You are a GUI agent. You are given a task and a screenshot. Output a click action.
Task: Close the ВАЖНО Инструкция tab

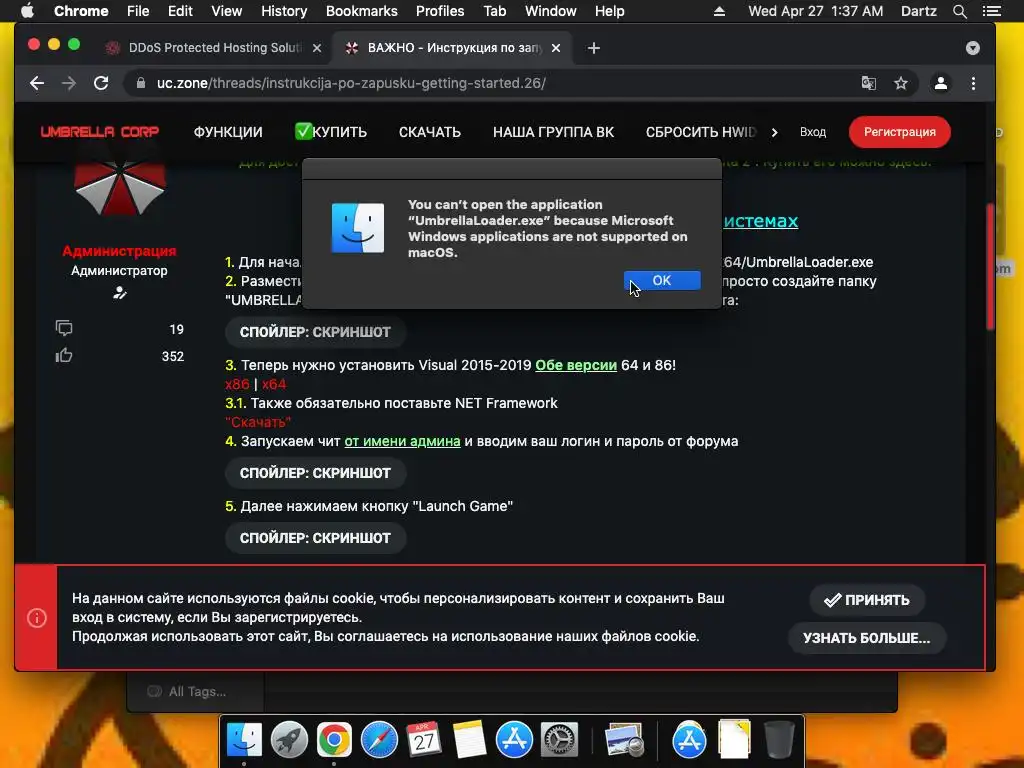556,48
